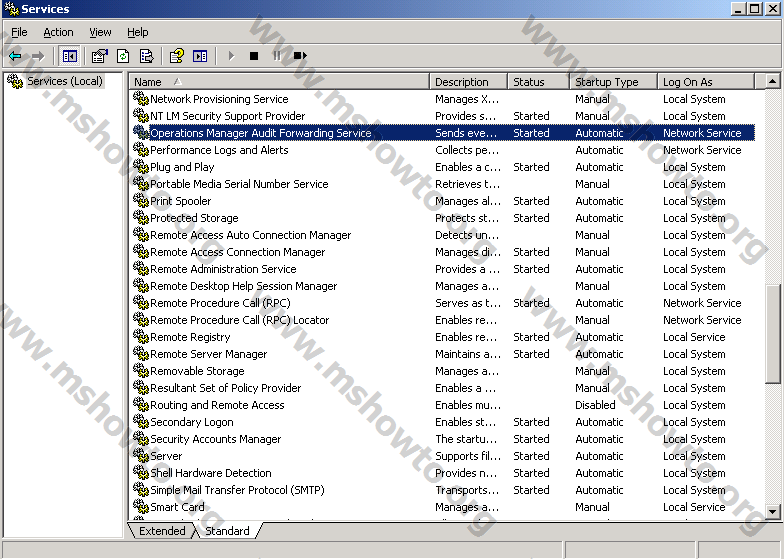Screen dimensions: 784x559
Task: Switch to the Extended tab
Action: (x=162, y=530)
